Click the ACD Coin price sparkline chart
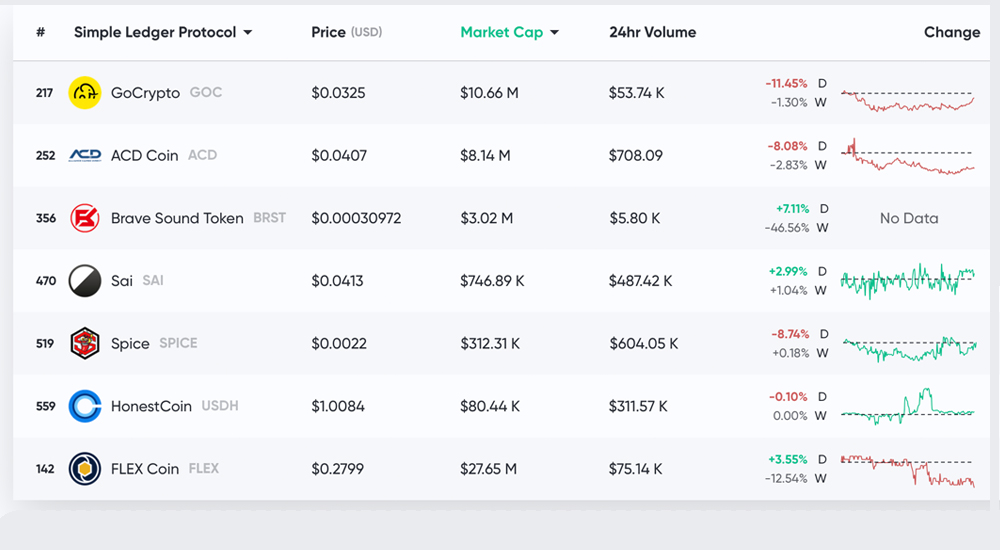This screenshot has height=550, width=1000. pyautogui.click(x=908, y=156)
